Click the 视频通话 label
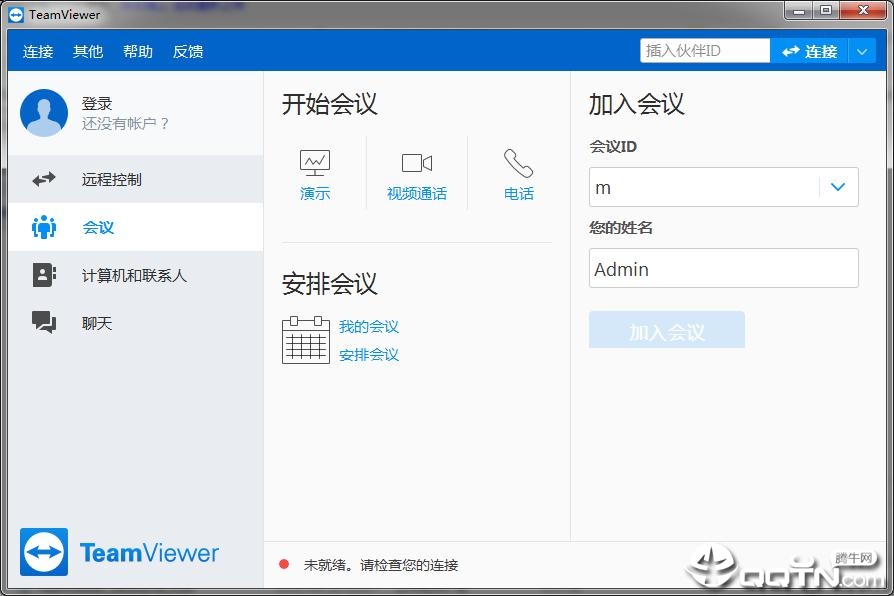The height and width of the screenshot is (596, 894). click(417, 194)
